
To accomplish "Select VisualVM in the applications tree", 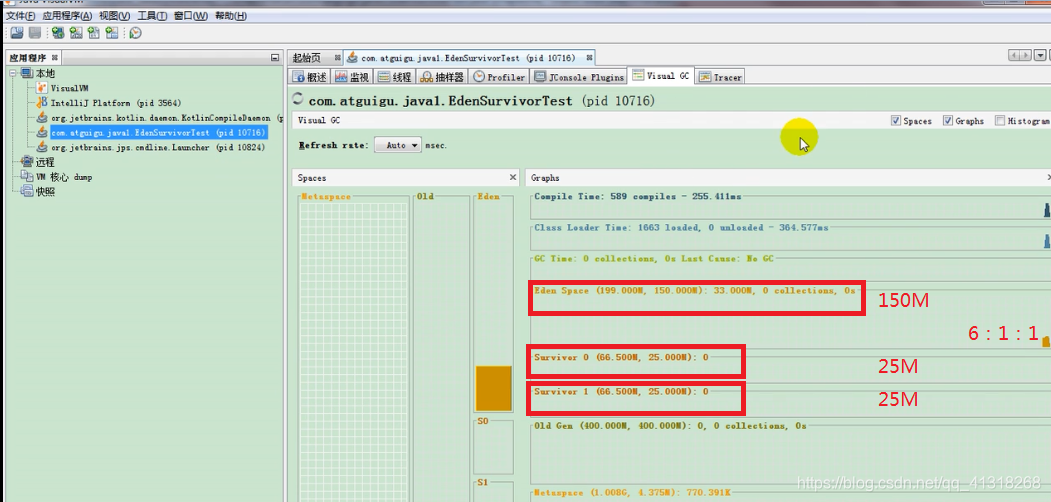I will click(x=70, y=88).
